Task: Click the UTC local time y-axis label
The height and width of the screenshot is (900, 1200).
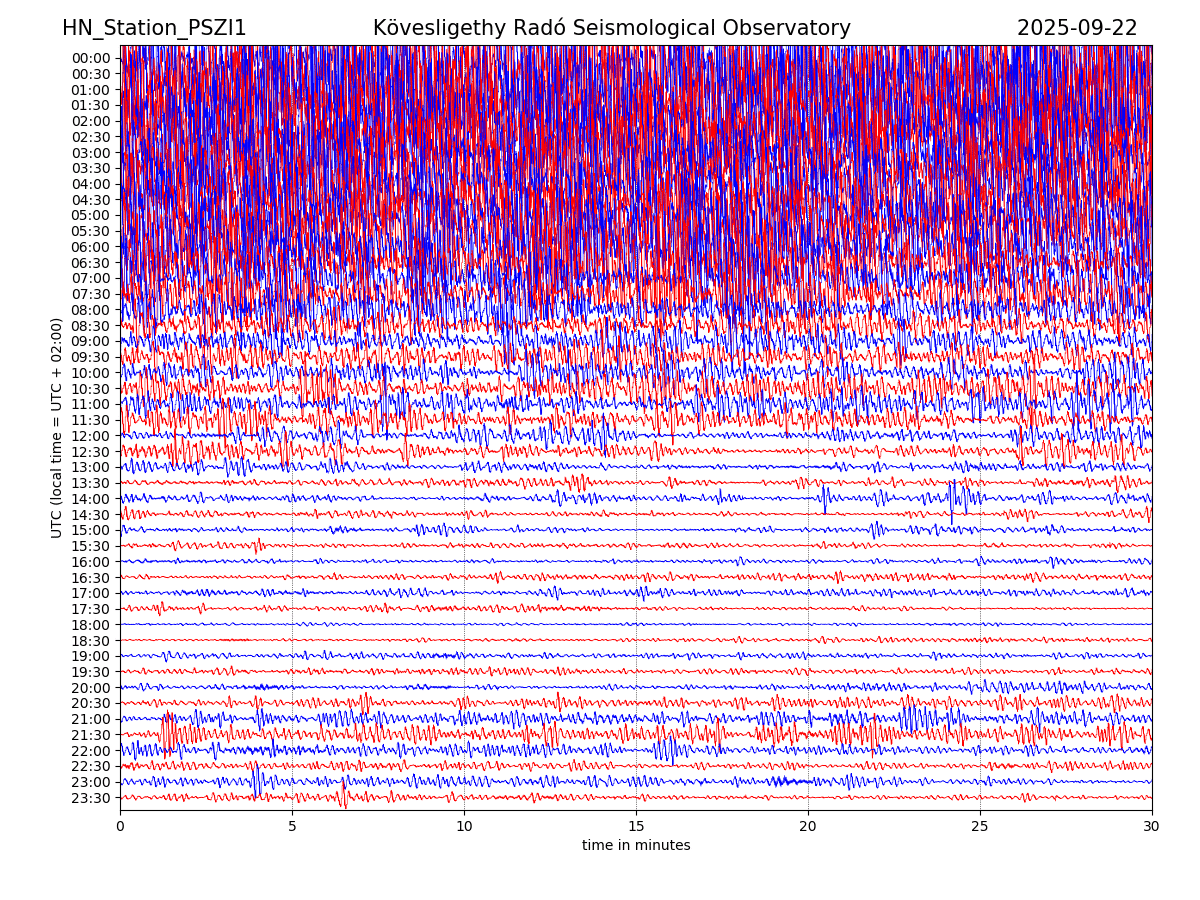Action: tap(57, 428)
